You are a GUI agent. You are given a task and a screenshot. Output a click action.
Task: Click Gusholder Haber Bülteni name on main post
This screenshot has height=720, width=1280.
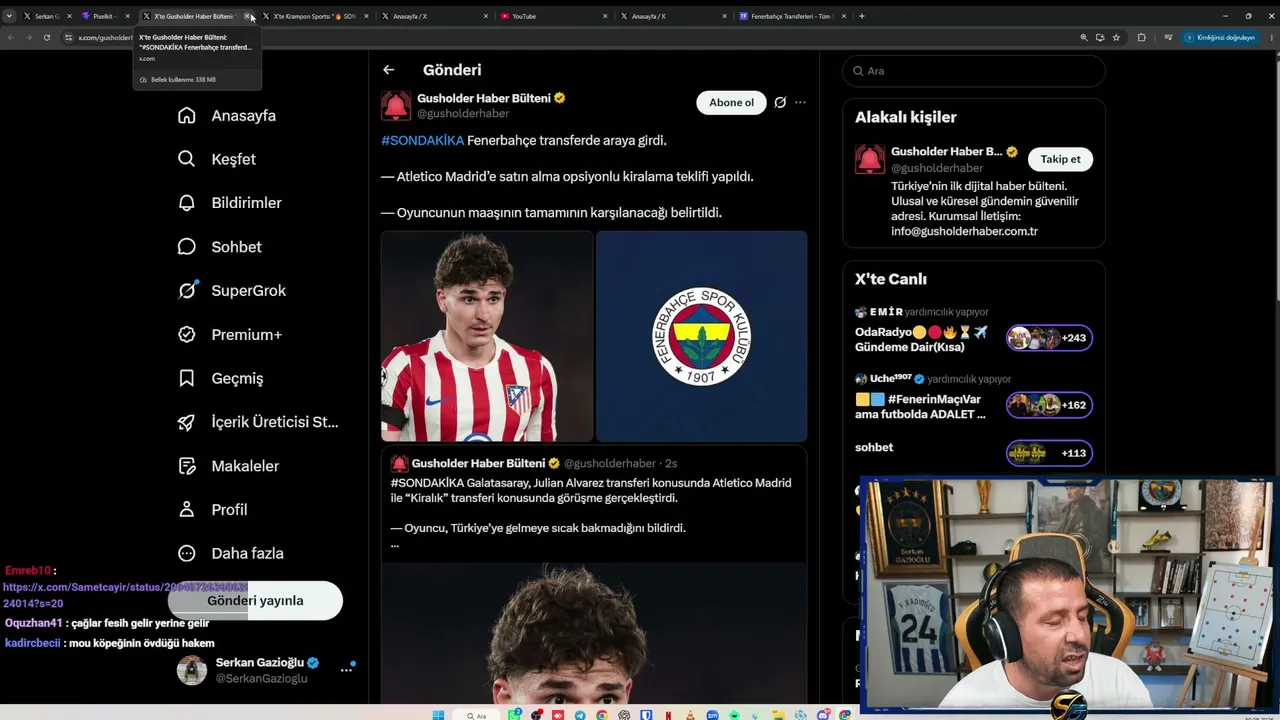pos(484,98)
